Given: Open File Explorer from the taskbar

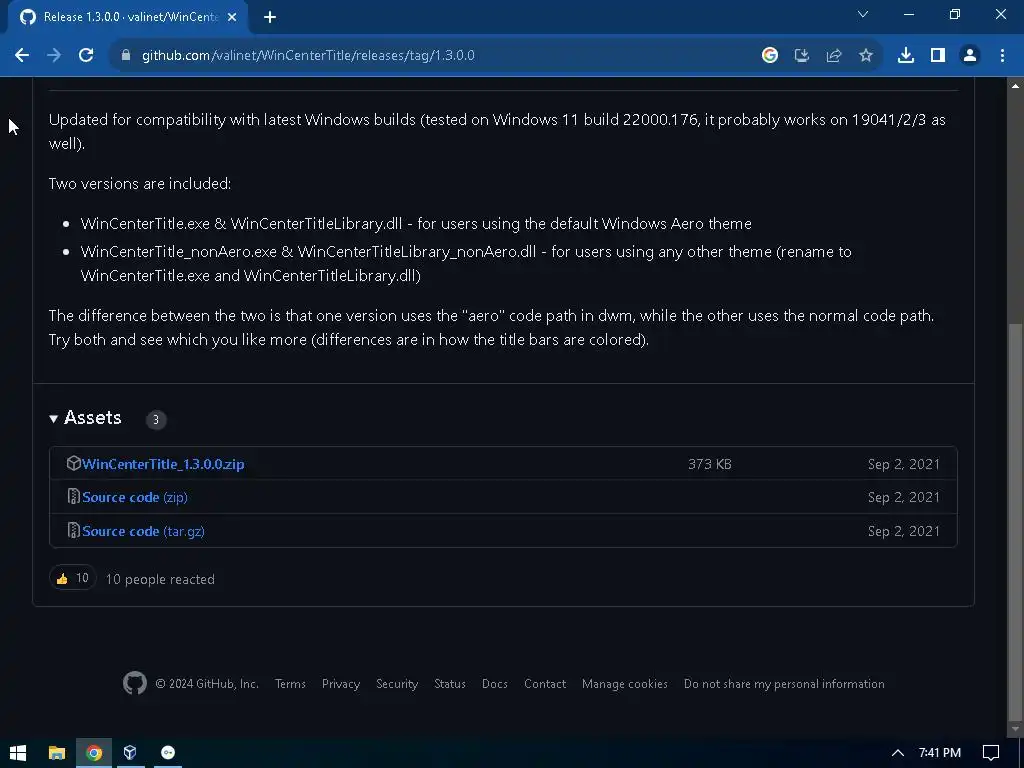Looking at the screenshot, I should 57,753.
